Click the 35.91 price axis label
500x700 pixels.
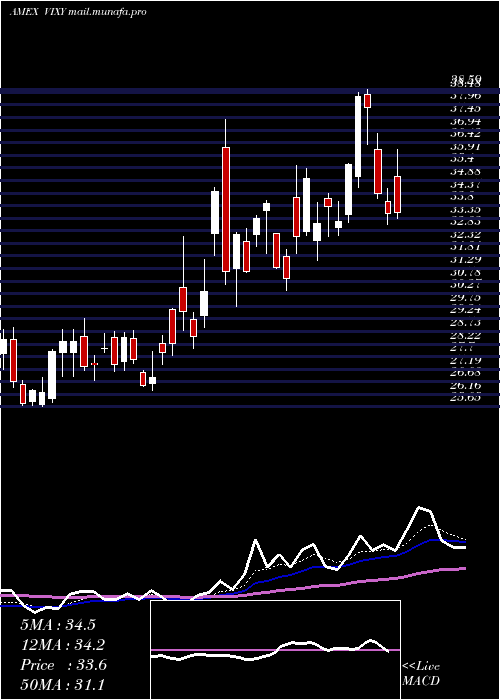tap(465, 146)
